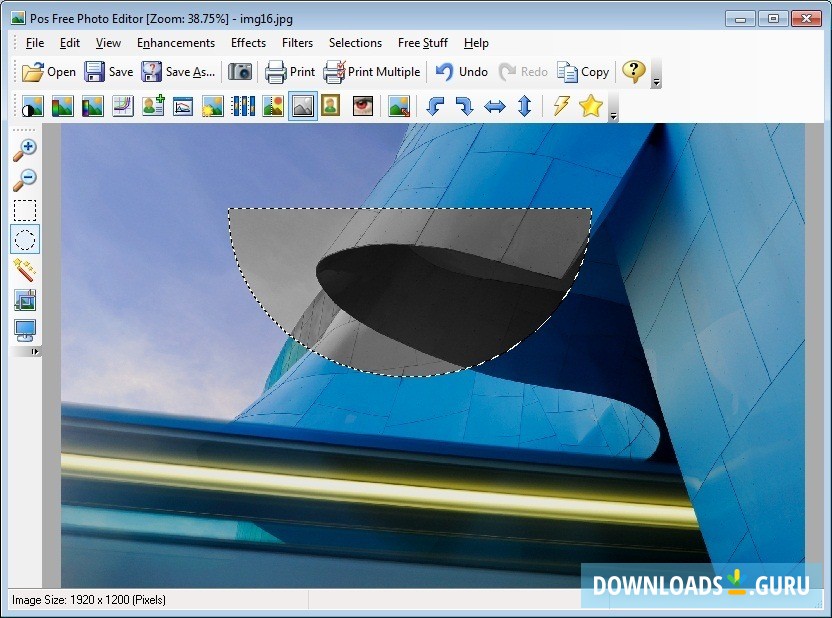Click the Print toolbar button
This screenshot has height=618, width=832.
pyautogui.click(x=290, y=72)
